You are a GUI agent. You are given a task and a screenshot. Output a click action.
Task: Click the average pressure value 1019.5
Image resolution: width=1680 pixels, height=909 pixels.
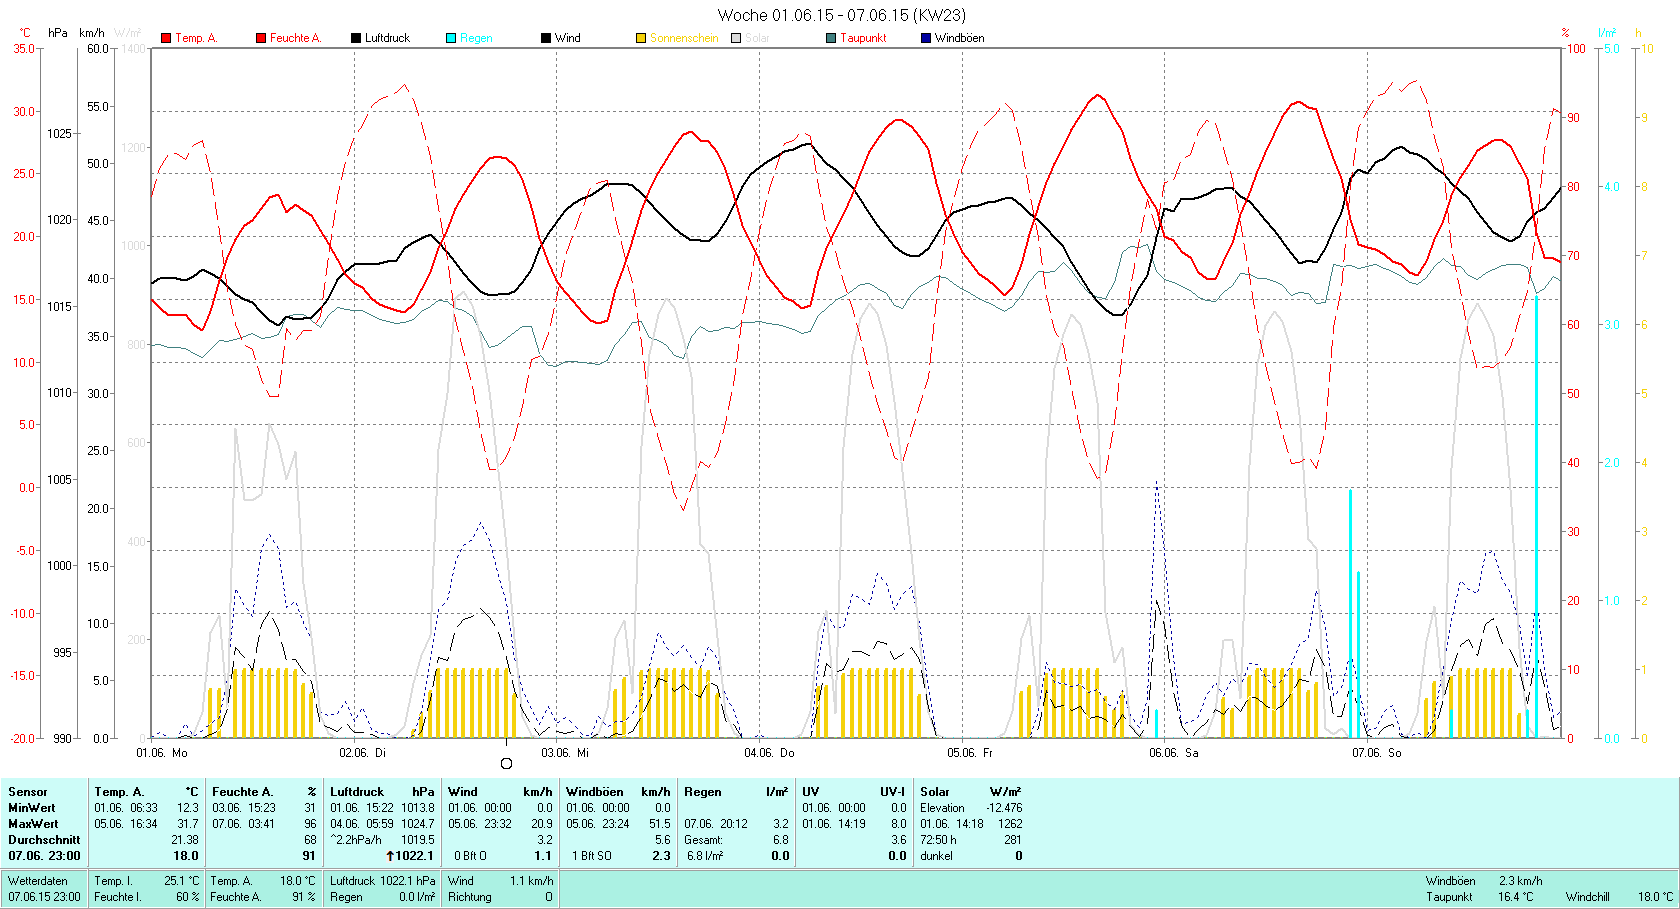[x=418, y=840]
